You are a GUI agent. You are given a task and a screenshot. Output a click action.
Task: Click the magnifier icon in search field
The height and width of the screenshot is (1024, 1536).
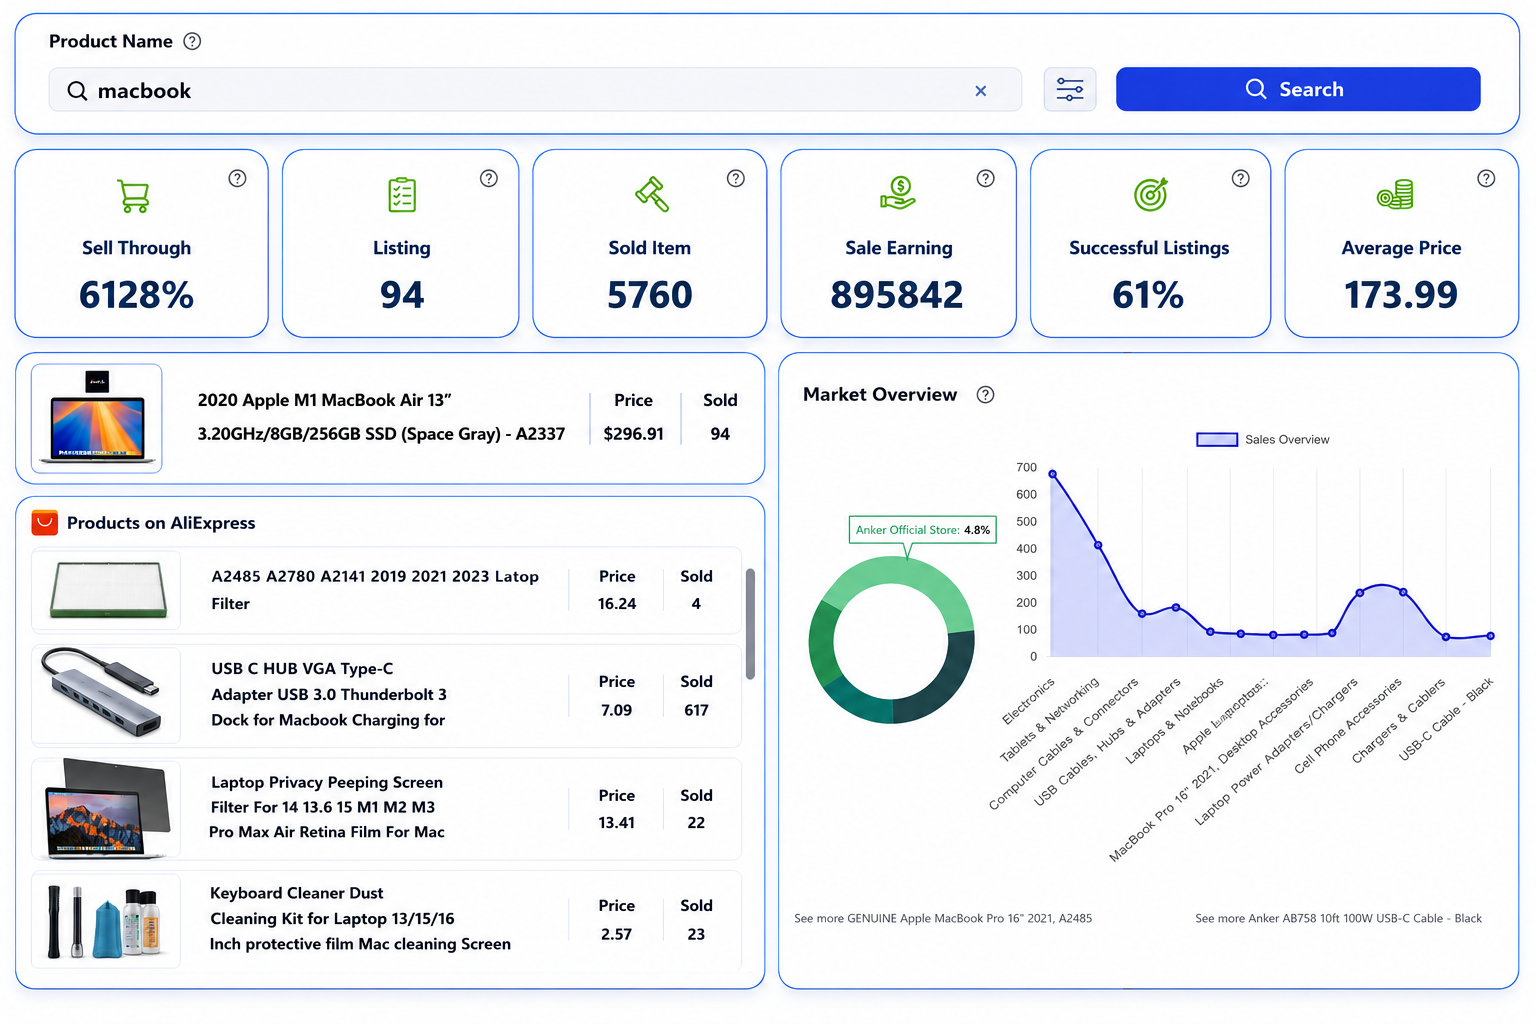pos(77,91)
